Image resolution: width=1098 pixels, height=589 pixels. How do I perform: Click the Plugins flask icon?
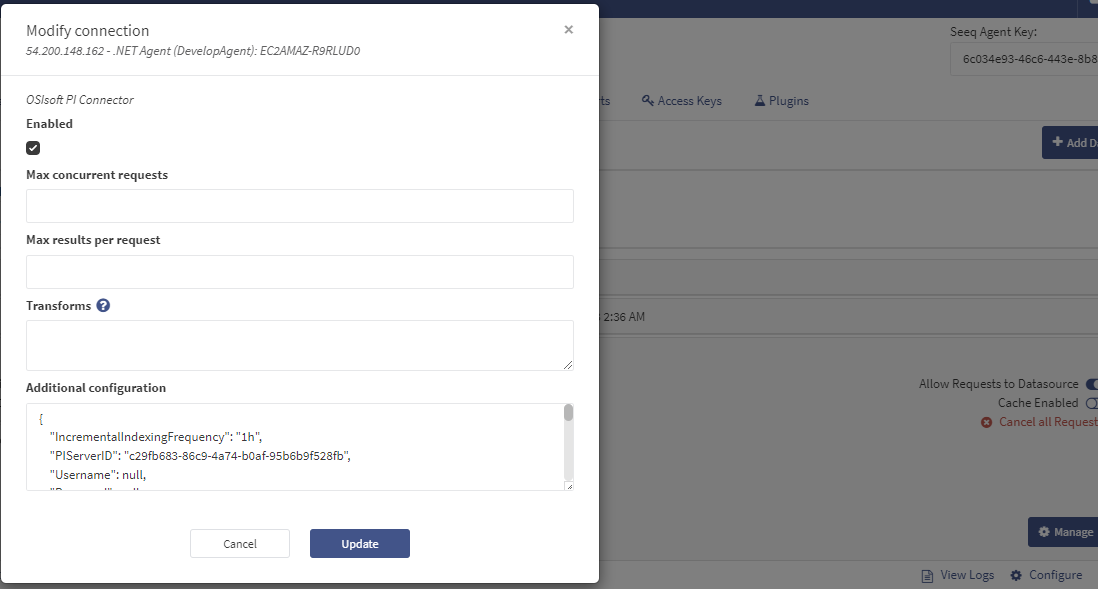pyautogui.click(x=759, y=101)
